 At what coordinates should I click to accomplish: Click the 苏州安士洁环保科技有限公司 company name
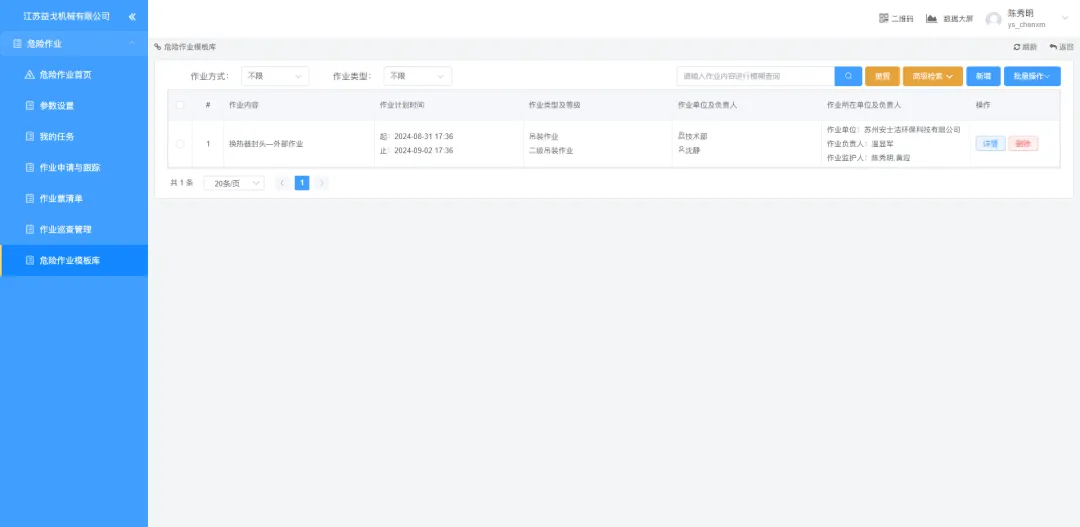[912, 130]
